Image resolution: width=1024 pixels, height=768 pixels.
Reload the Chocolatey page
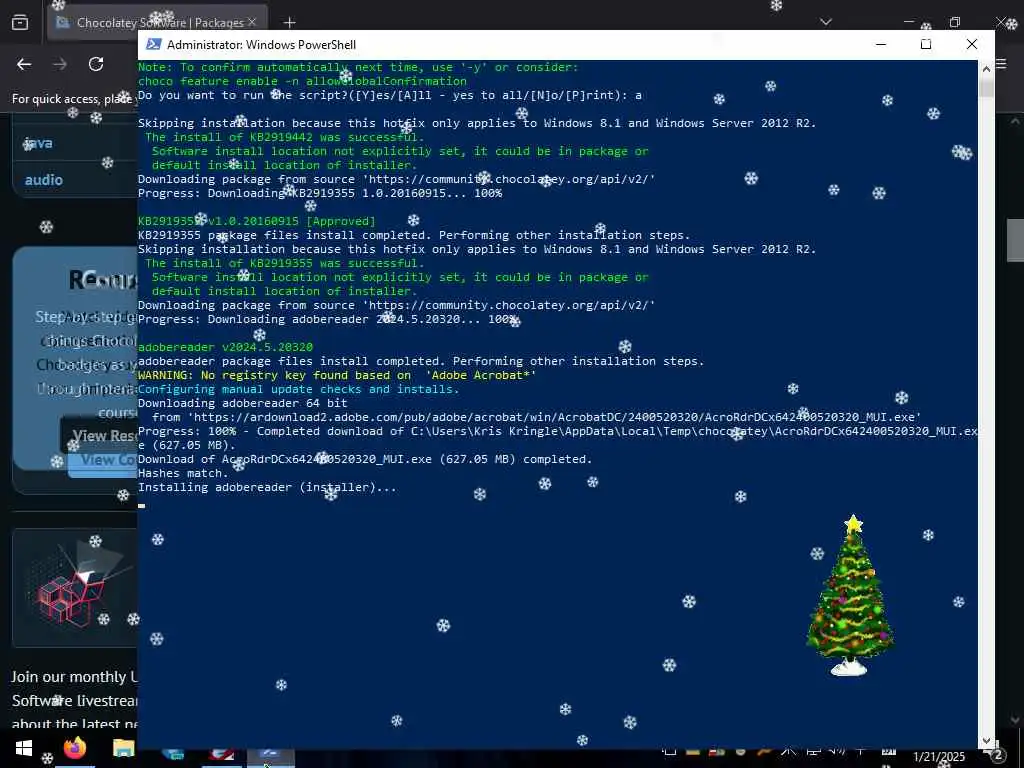pos(96,64)
